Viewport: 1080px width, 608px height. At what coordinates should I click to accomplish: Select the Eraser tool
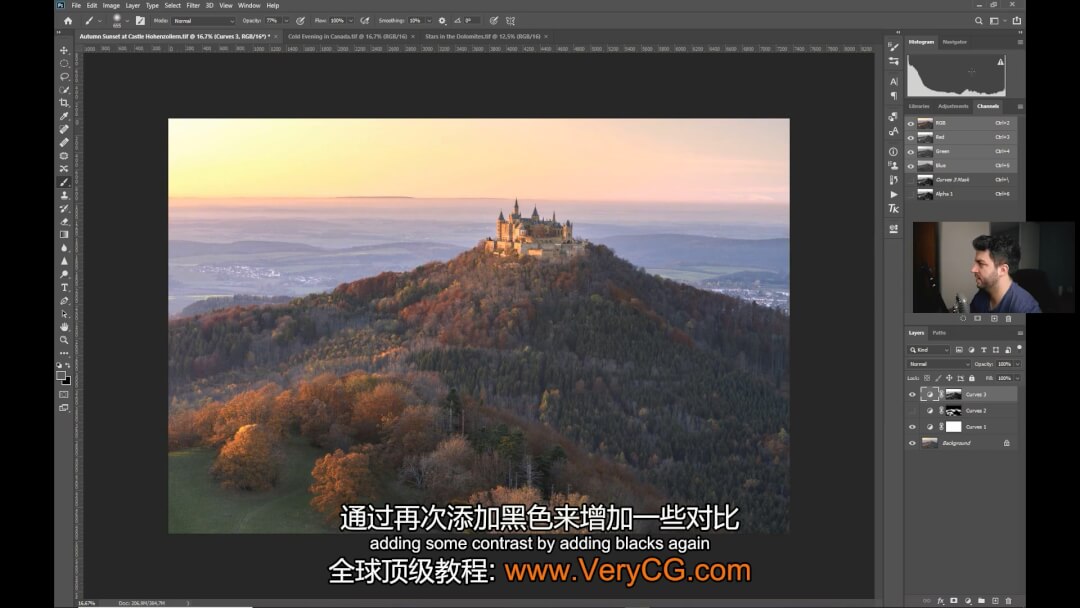pos(64,222)
